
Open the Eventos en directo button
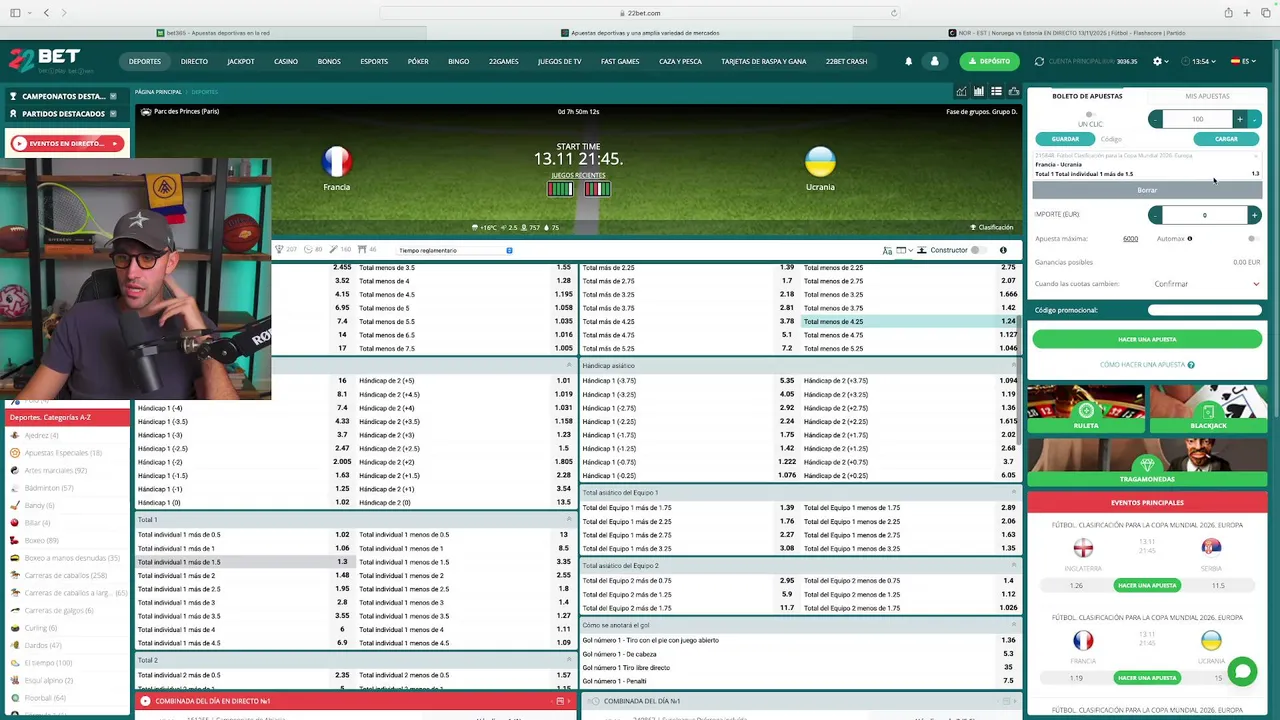[x=66, y=144]
